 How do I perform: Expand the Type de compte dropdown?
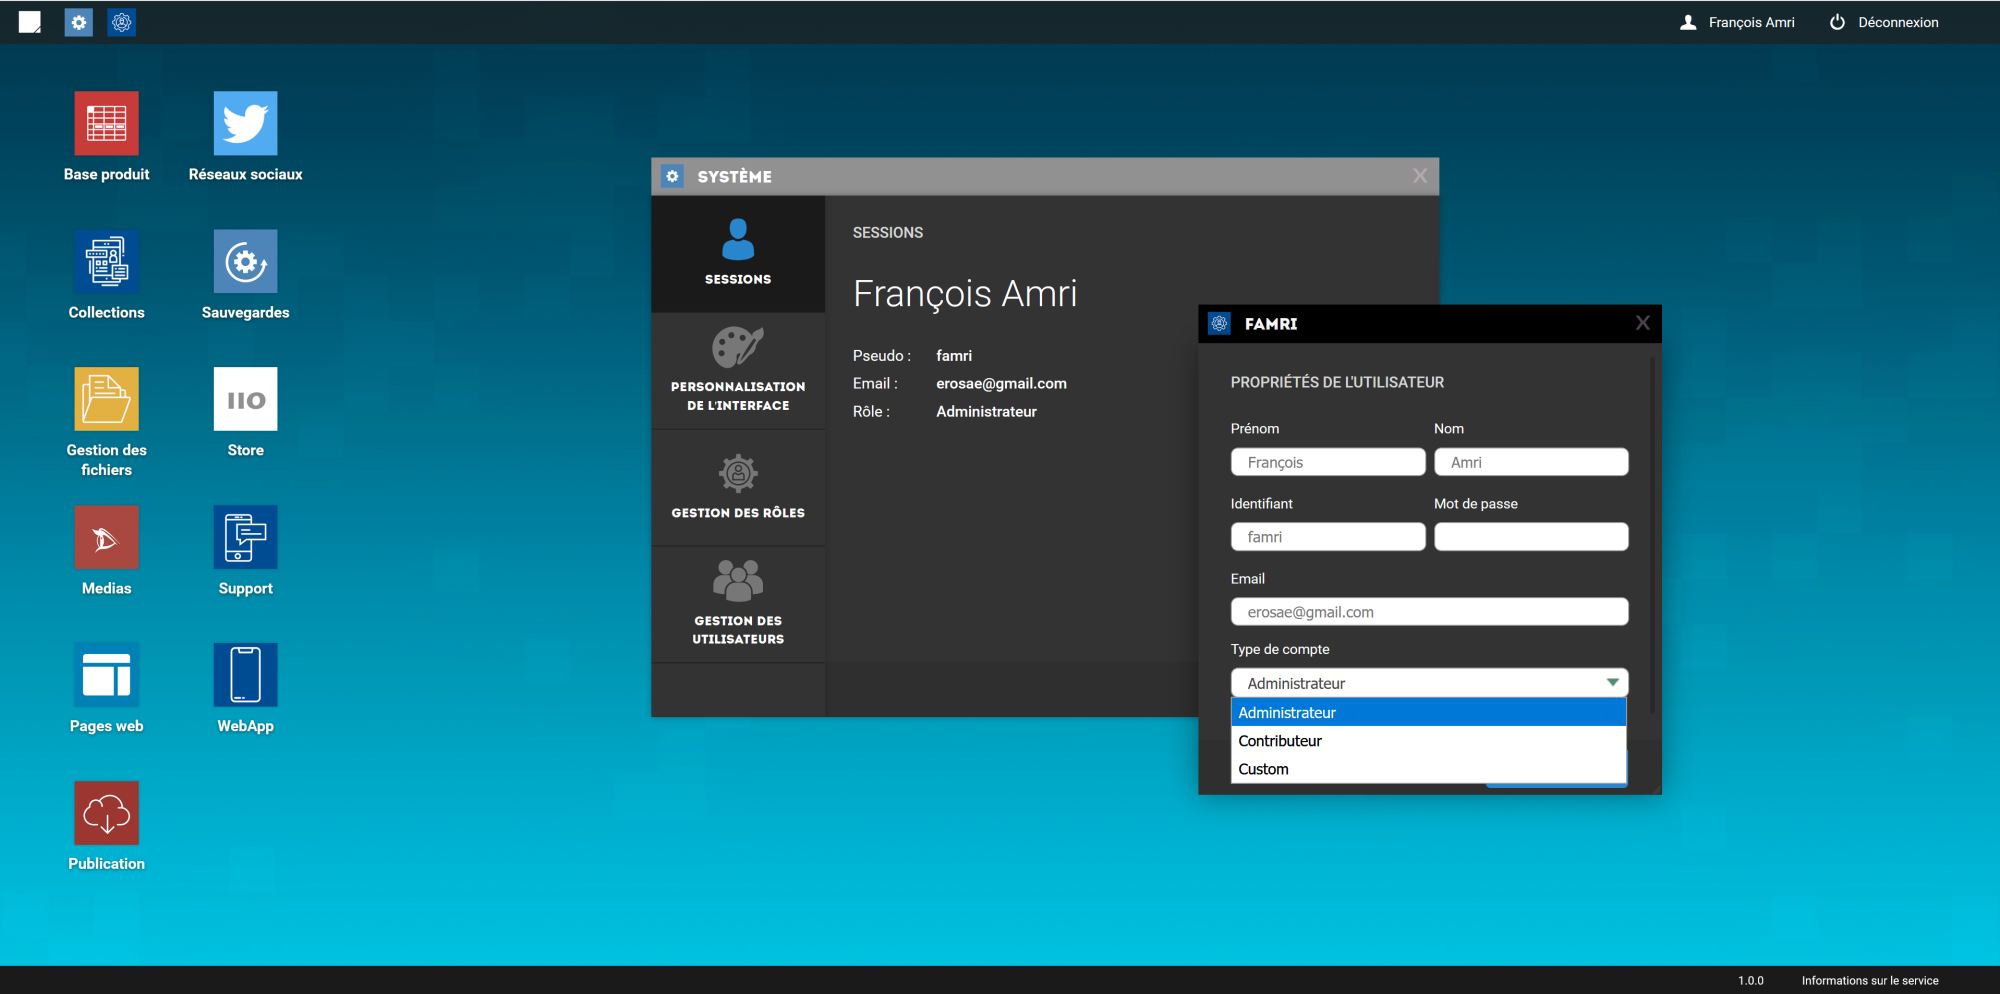point(1428,683)
